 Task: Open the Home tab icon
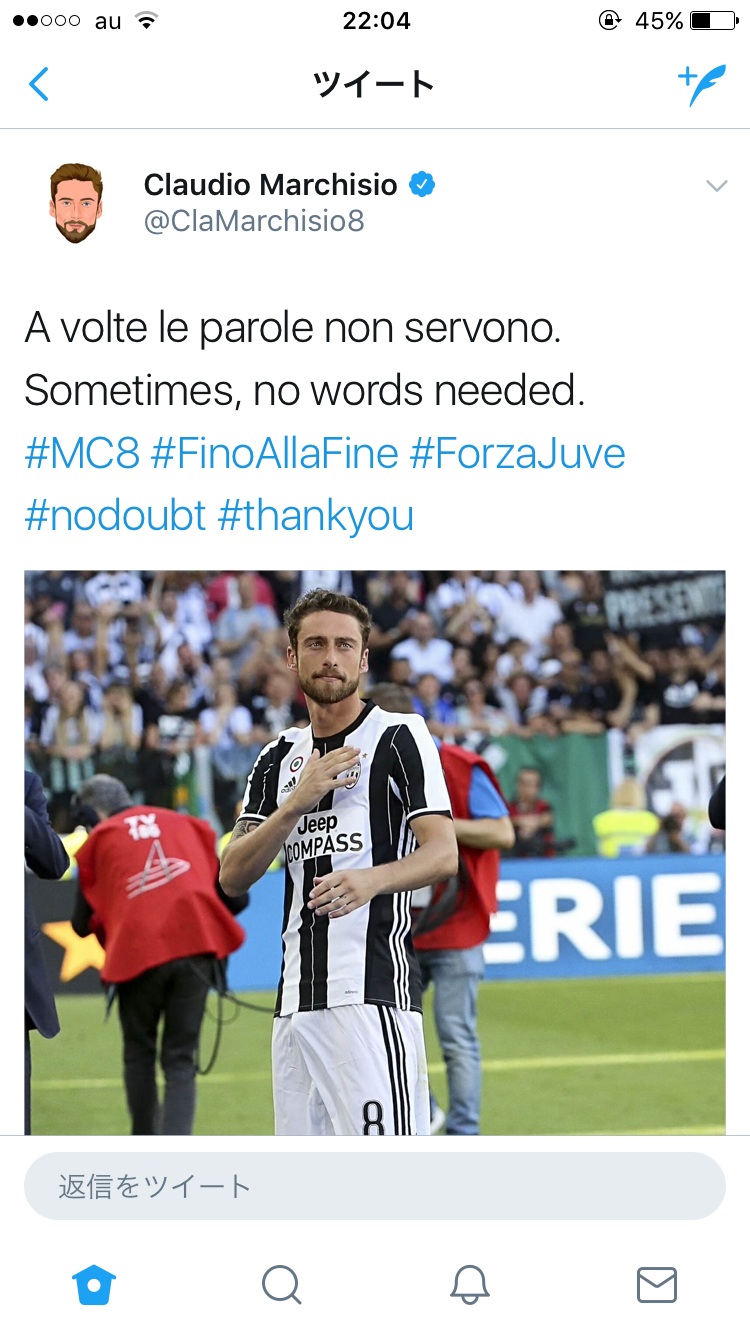(94, 1284)
